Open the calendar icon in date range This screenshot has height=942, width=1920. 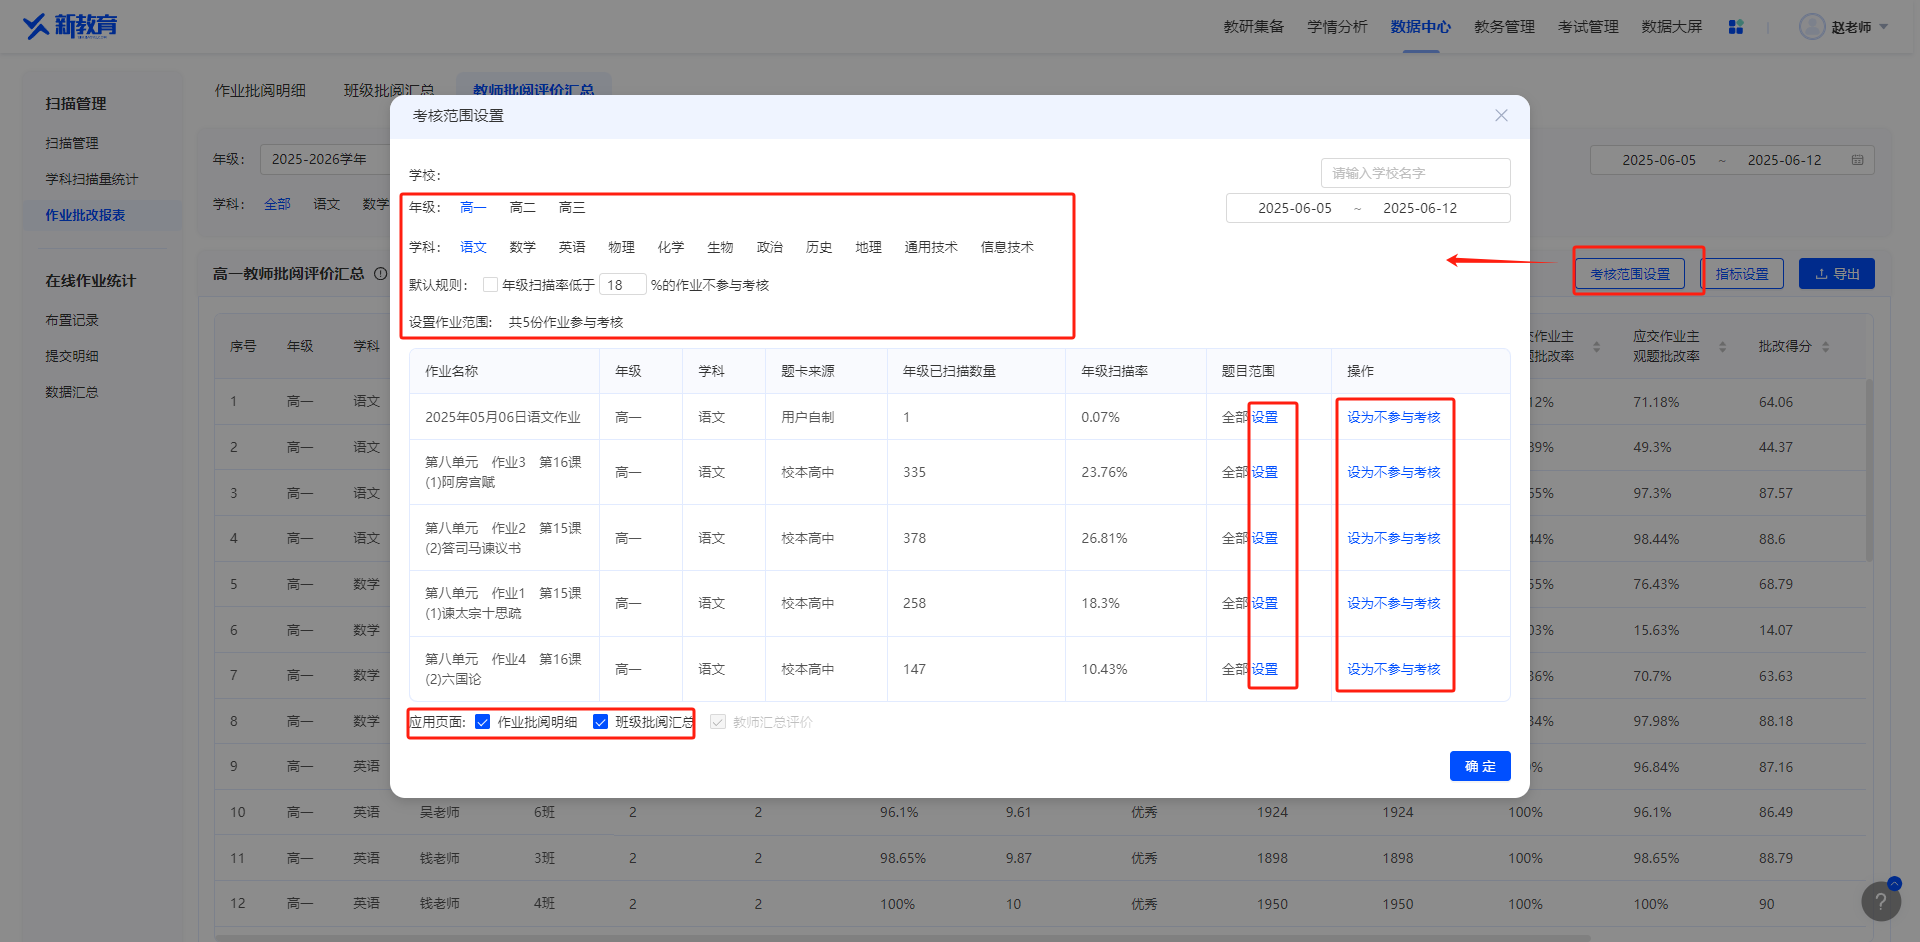pos(1857,160)
